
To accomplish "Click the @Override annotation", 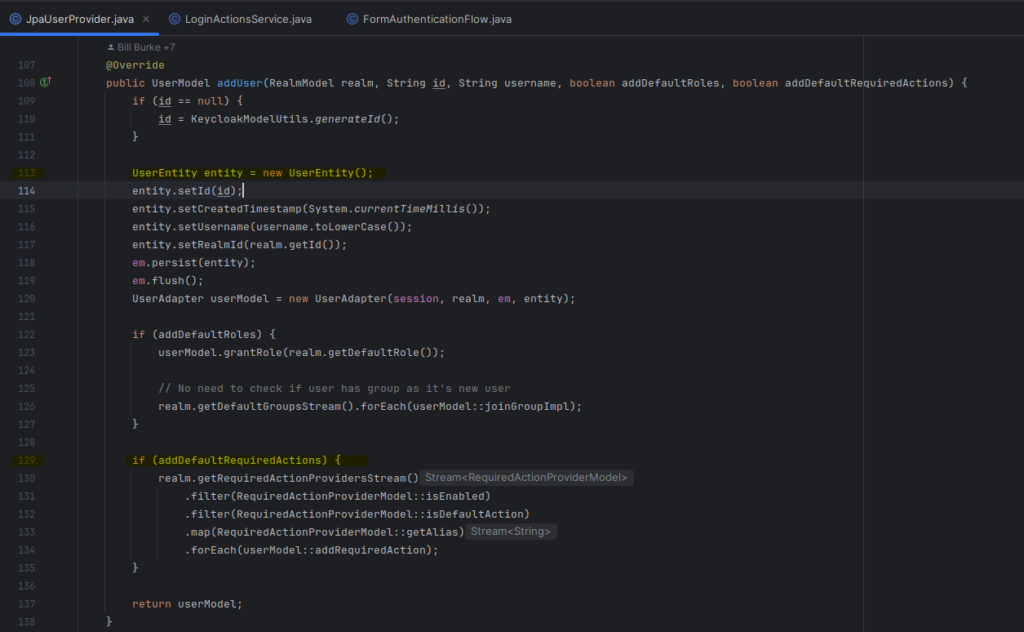I will click(135, 65).
